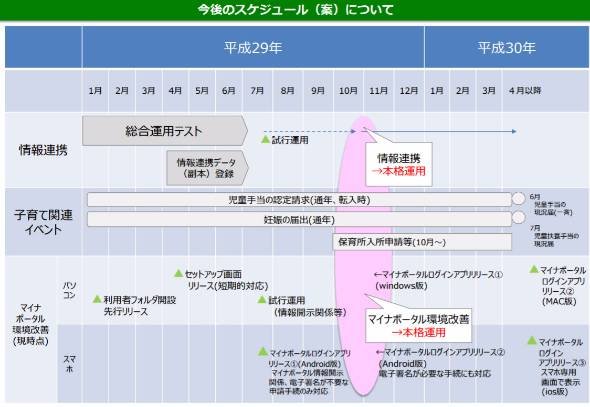
Task: Select the 10月 month column header
Action: [348, 91]
